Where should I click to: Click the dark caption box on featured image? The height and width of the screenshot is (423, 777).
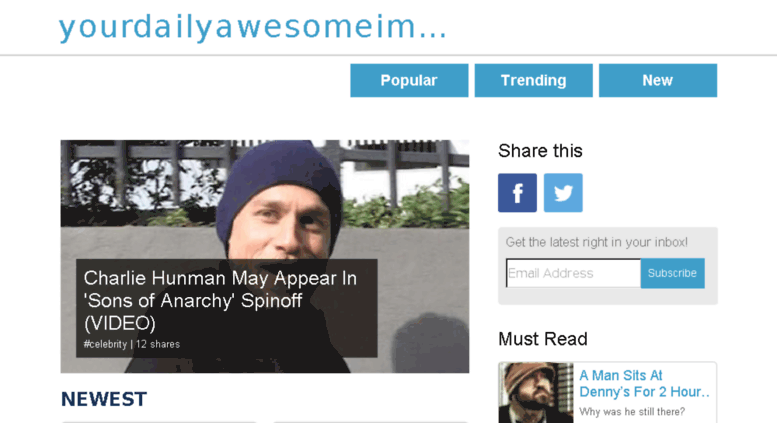(226, 308)
